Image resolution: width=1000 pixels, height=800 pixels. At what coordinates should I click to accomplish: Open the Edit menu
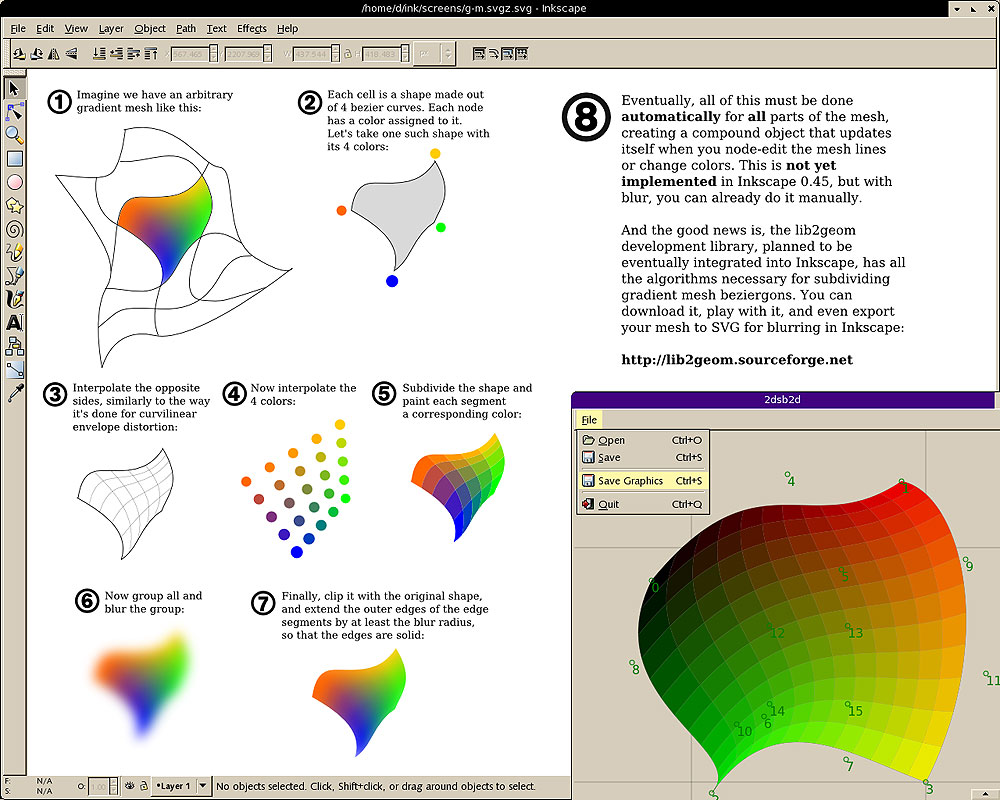click(45, 29)
